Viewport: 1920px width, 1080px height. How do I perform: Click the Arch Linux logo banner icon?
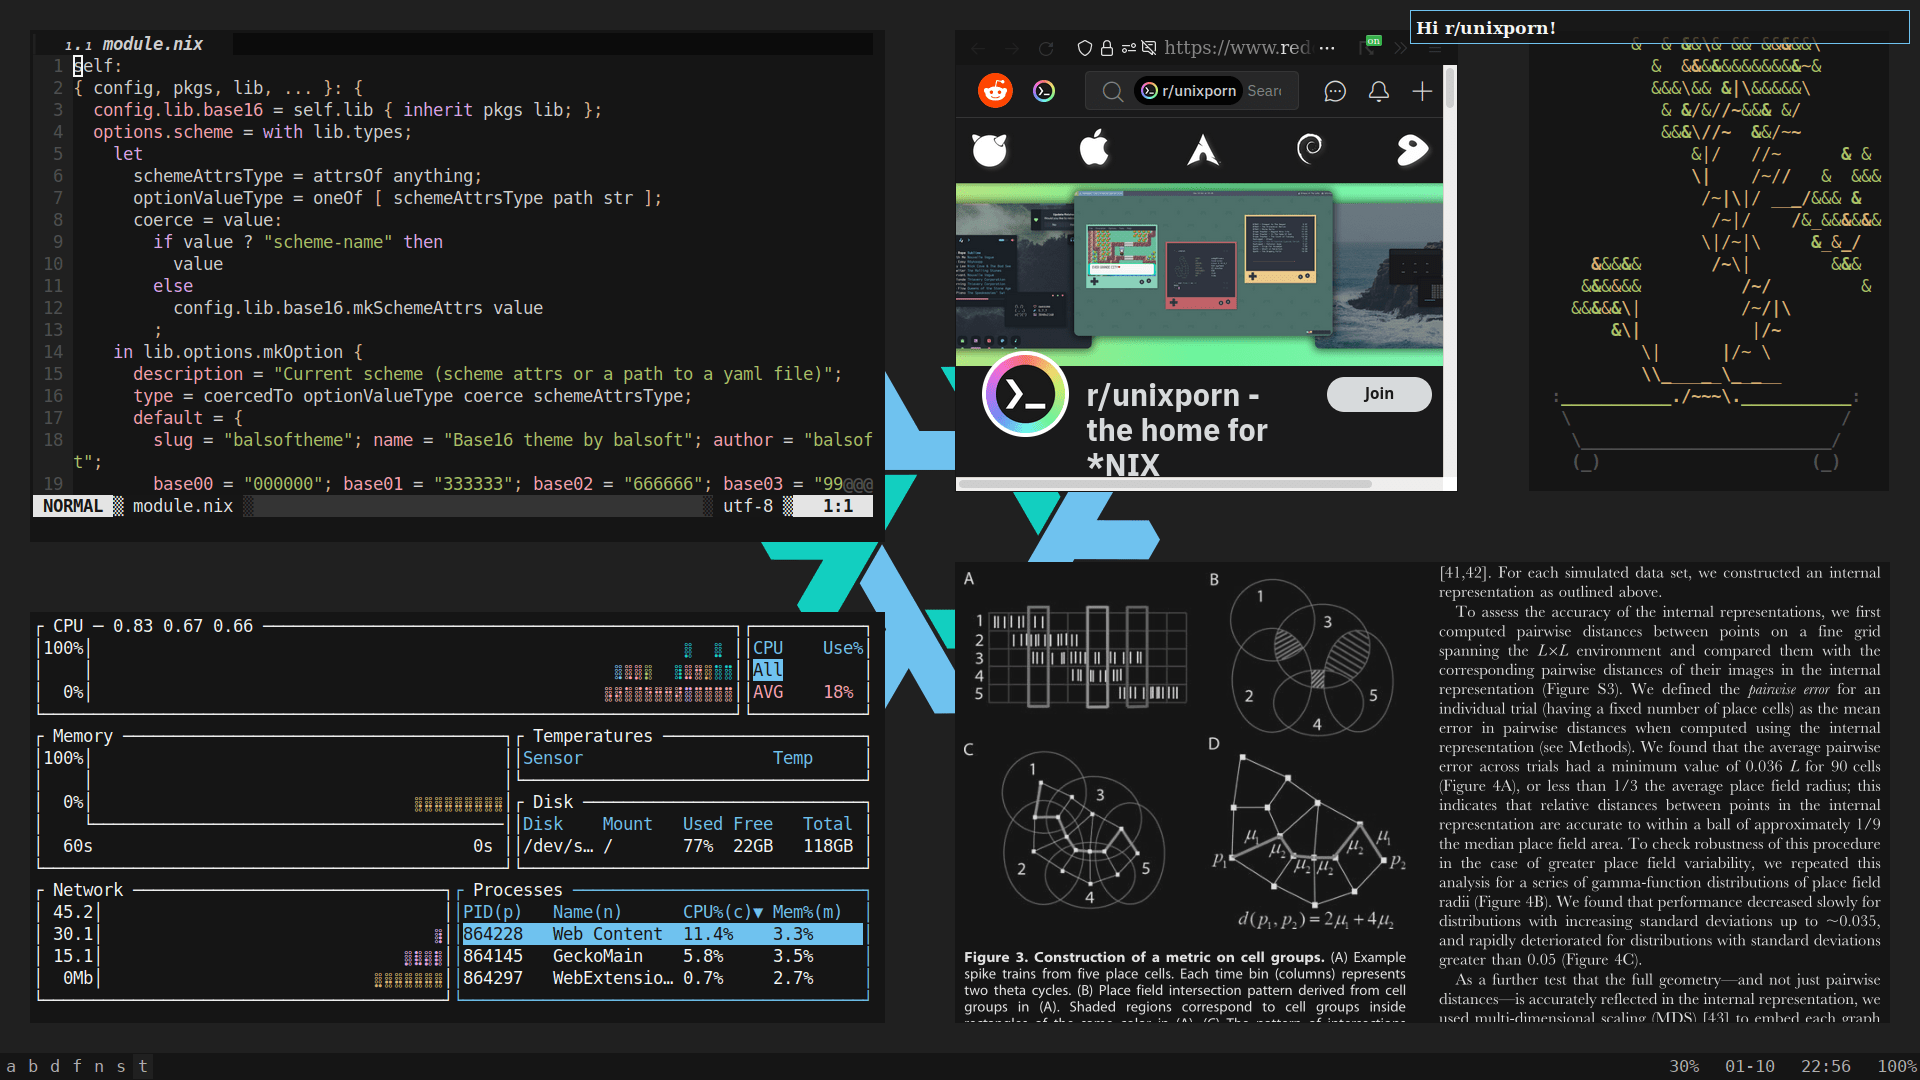1202,150
